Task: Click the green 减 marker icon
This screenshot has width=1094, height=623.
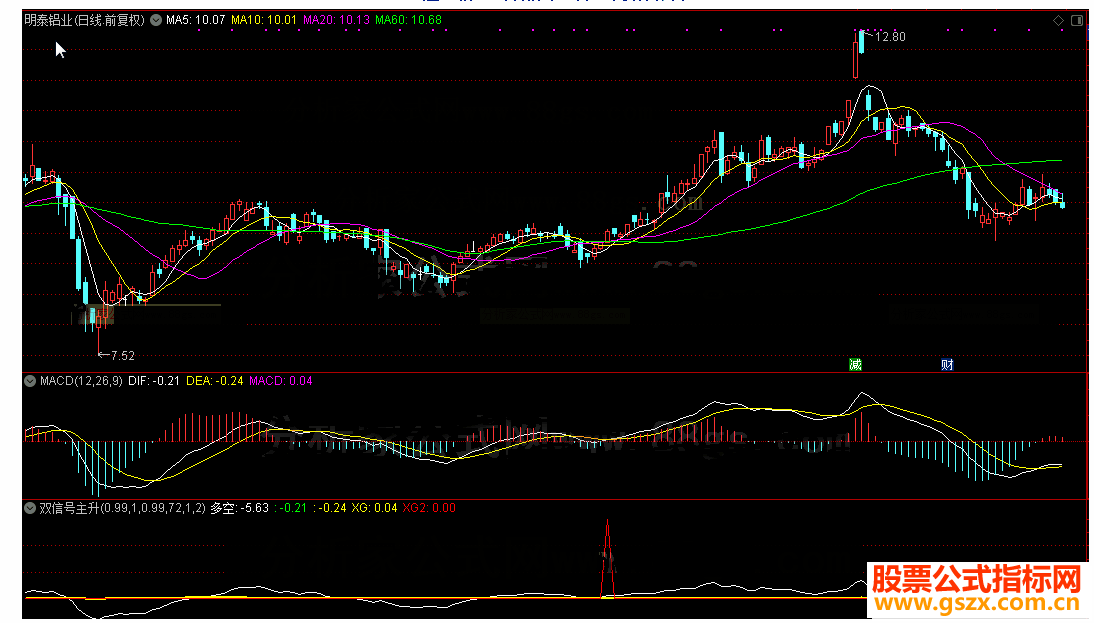Action: coord(855,364)
